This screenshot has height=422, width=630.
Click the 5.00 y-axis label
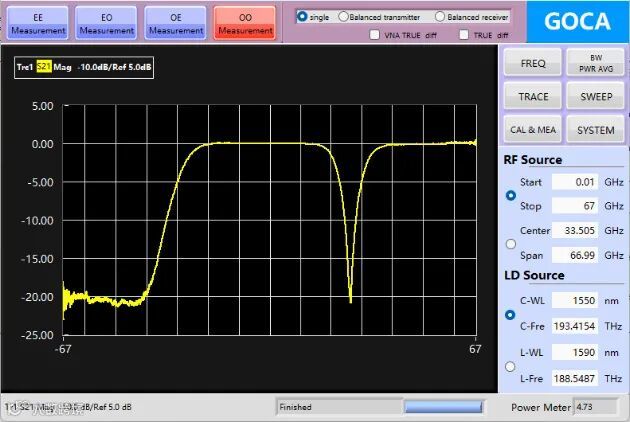tap(43, 106)
